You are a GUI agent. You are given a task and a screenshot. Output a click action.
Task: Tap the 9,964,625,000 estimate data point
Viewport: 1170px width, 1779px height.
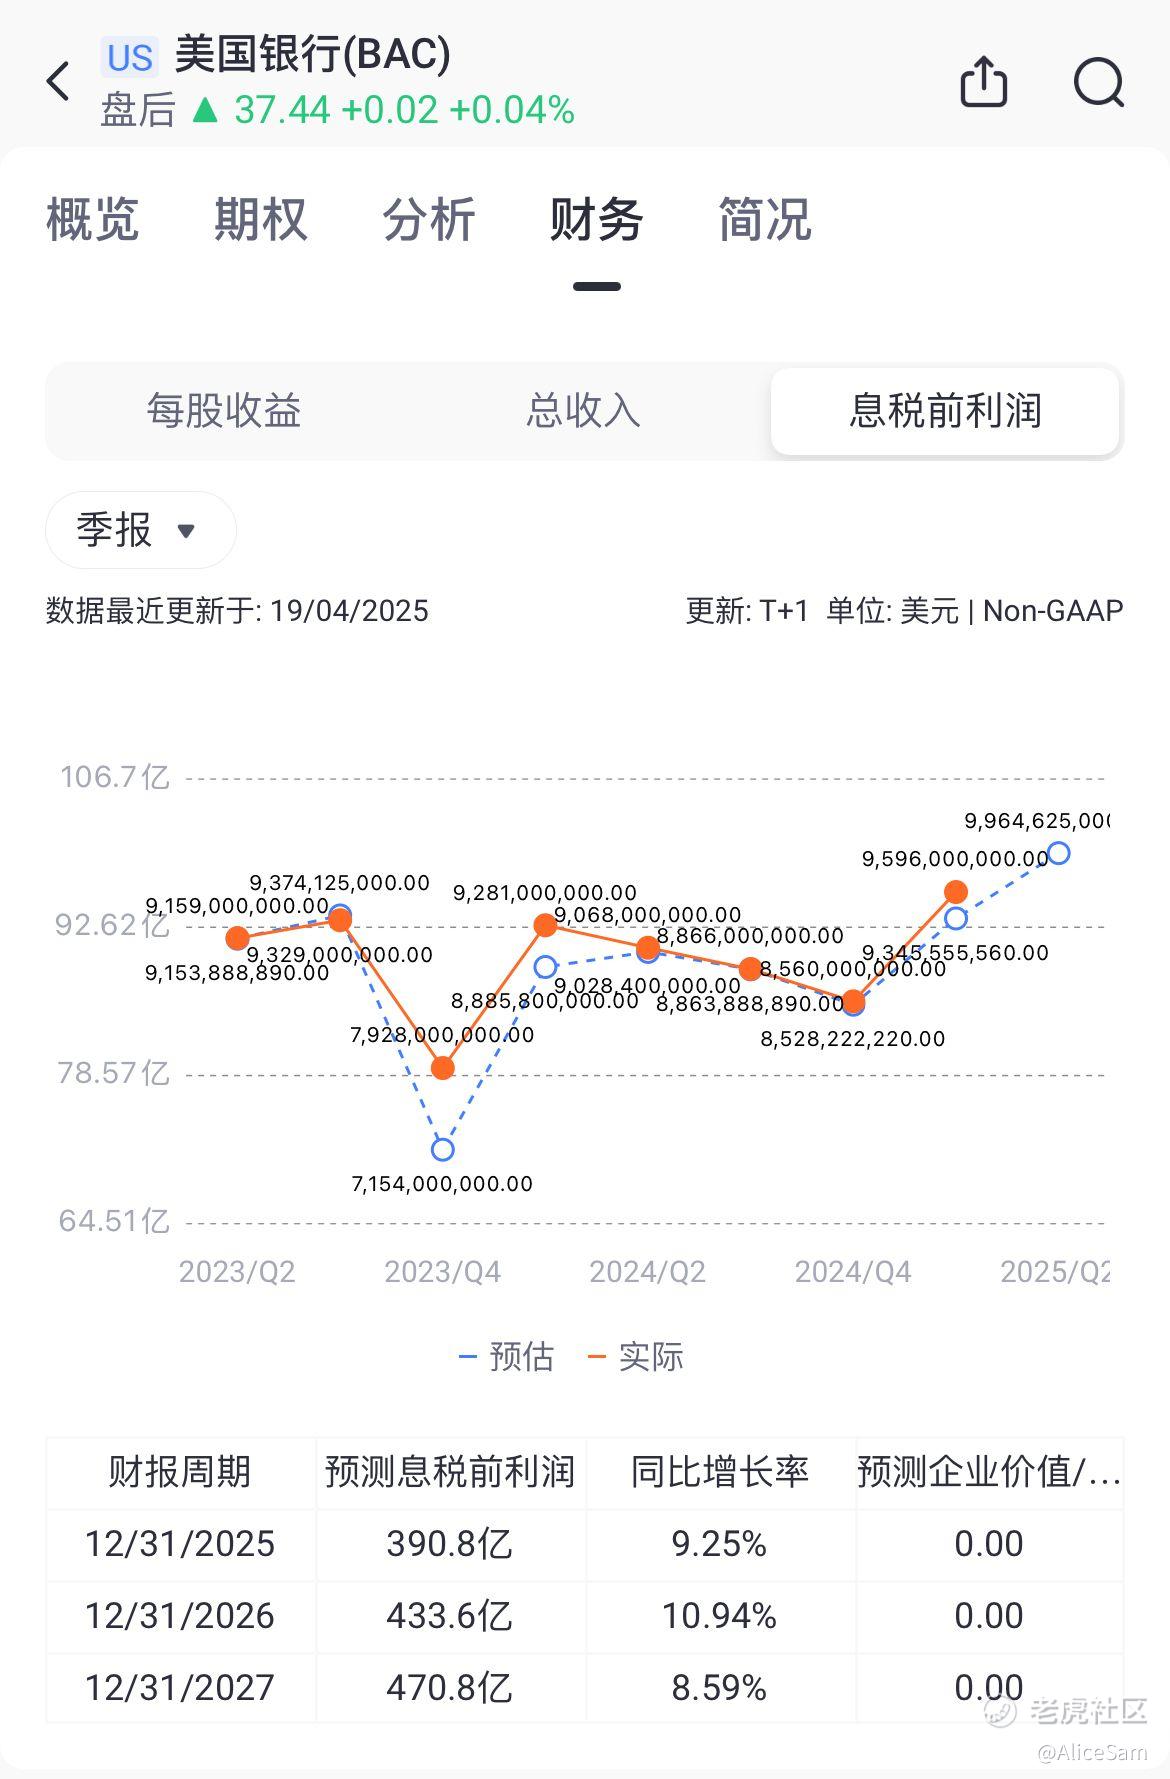1058,853
